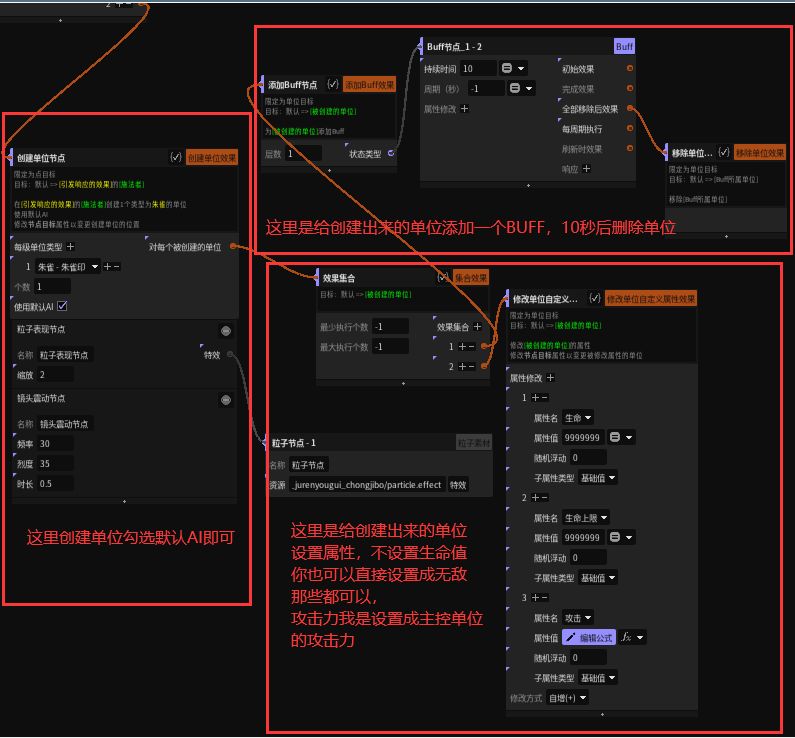Click the 频率 input field showing 30
Image resolution: width=795 pixels, height=738 pixels.
(55, 444)
